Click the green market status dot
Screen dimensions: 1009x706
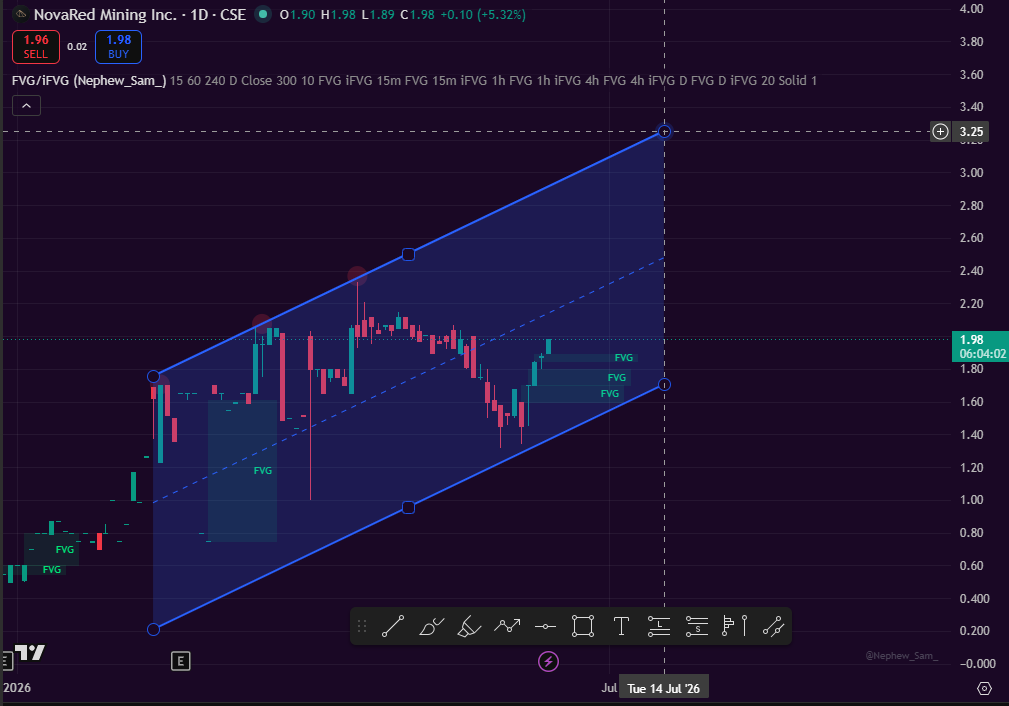[262, 14]
